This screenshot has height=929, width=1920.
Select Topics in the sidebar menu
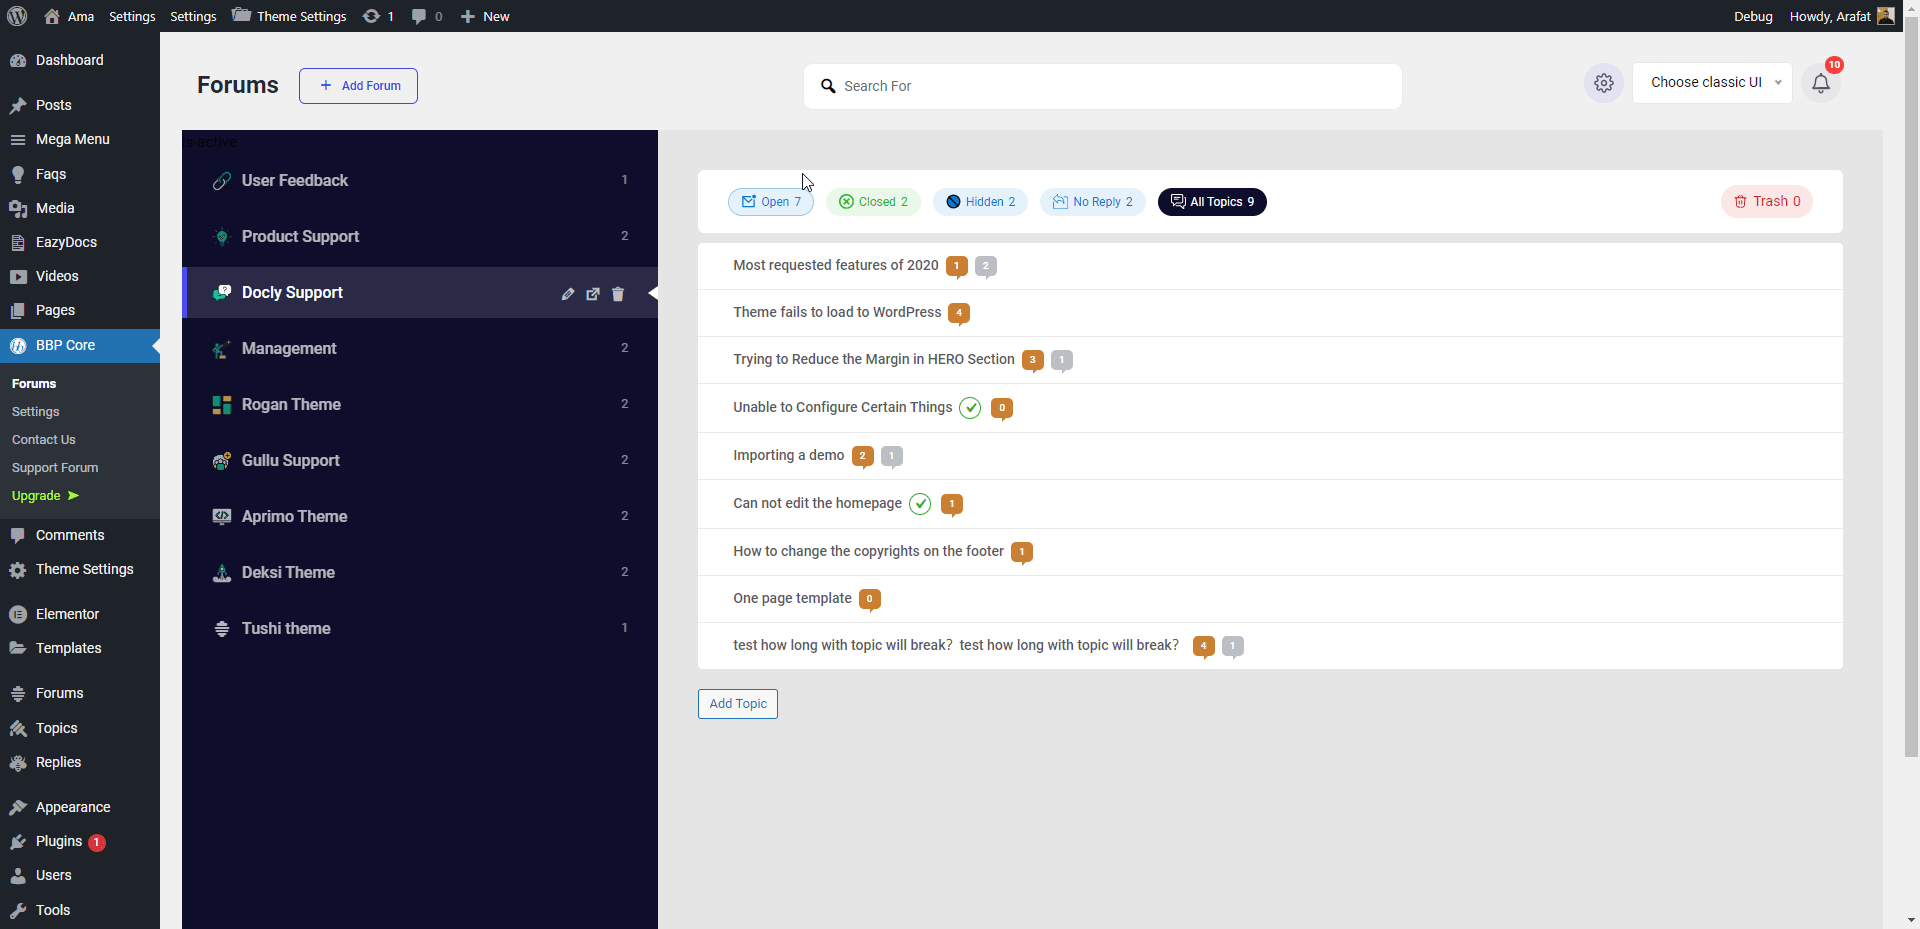tap(55, 728)
